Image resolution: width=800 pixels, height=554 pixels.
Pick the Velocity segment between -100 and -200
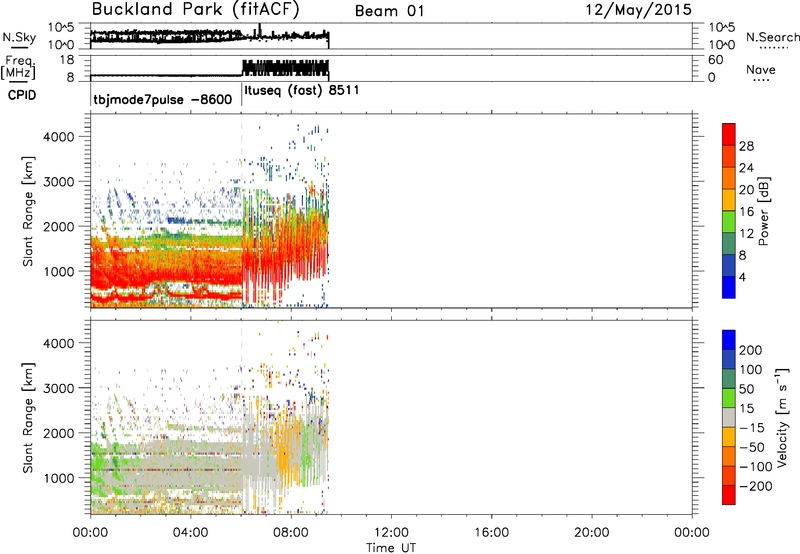tap(729, 475)
